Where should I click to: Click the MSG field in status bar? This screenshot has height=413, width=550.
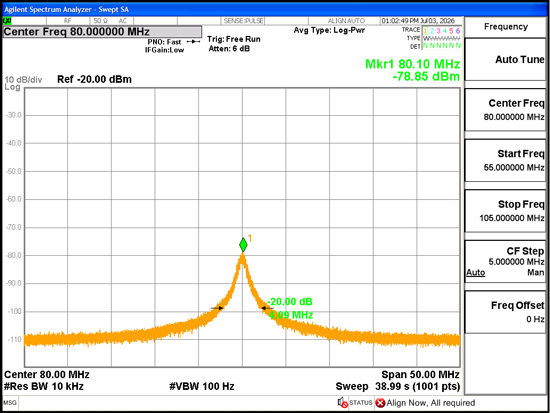click(x=10, y=402)
